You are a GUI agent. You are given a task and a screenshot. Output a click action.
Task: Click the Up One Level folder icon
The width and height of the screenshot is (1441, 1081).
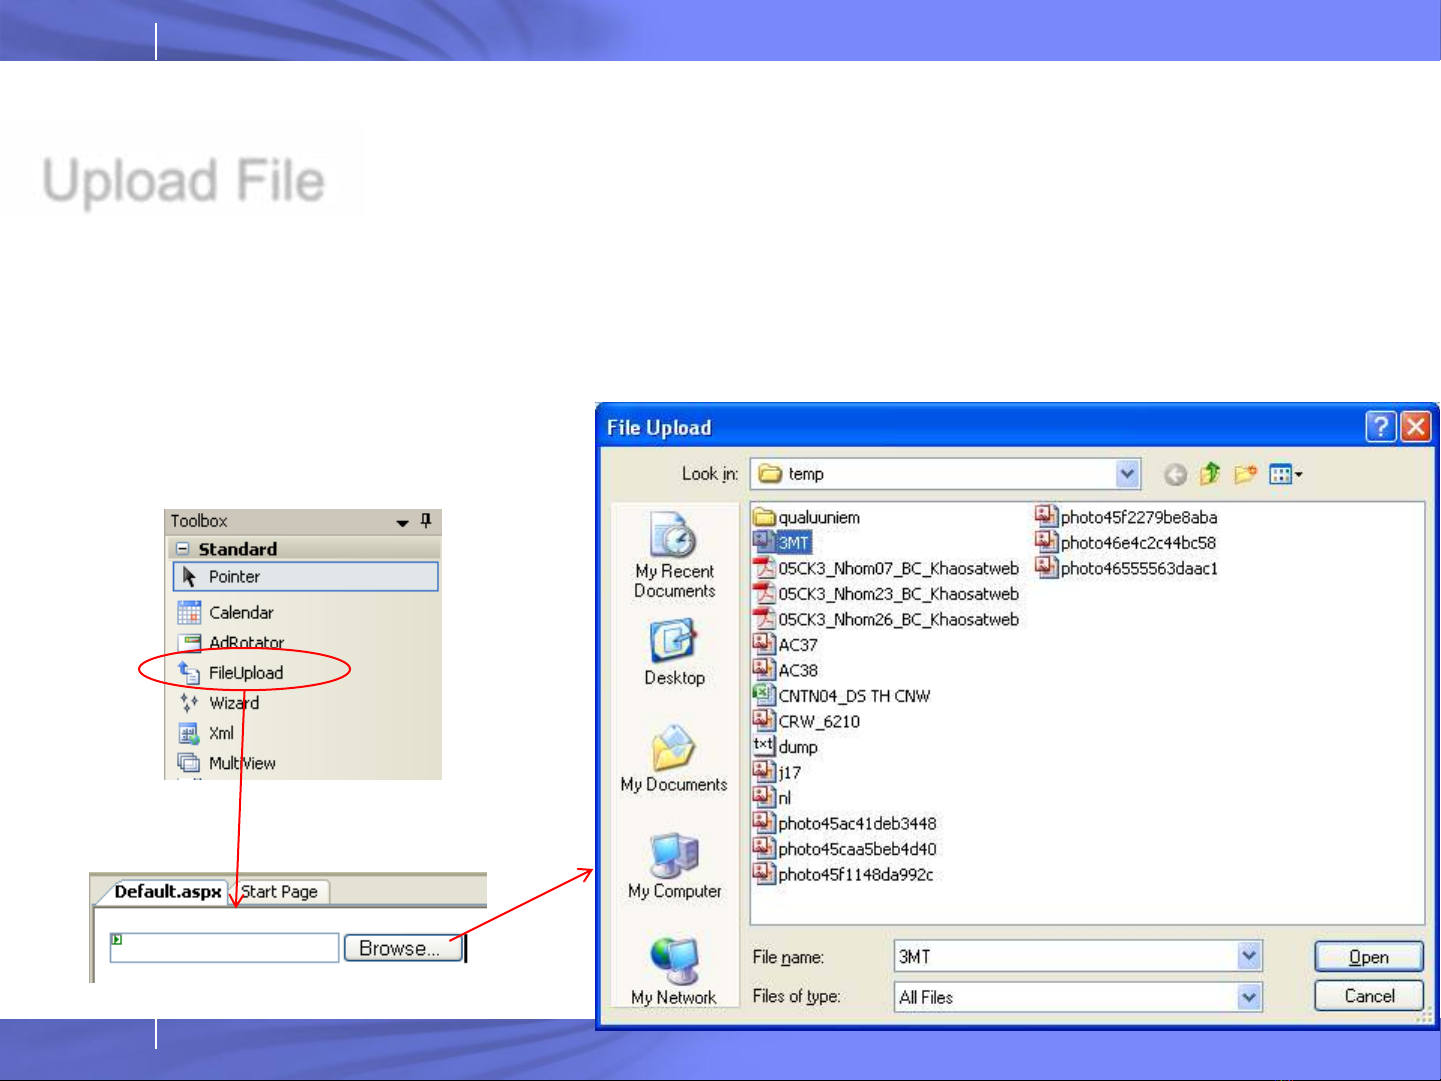[1210, 474]
